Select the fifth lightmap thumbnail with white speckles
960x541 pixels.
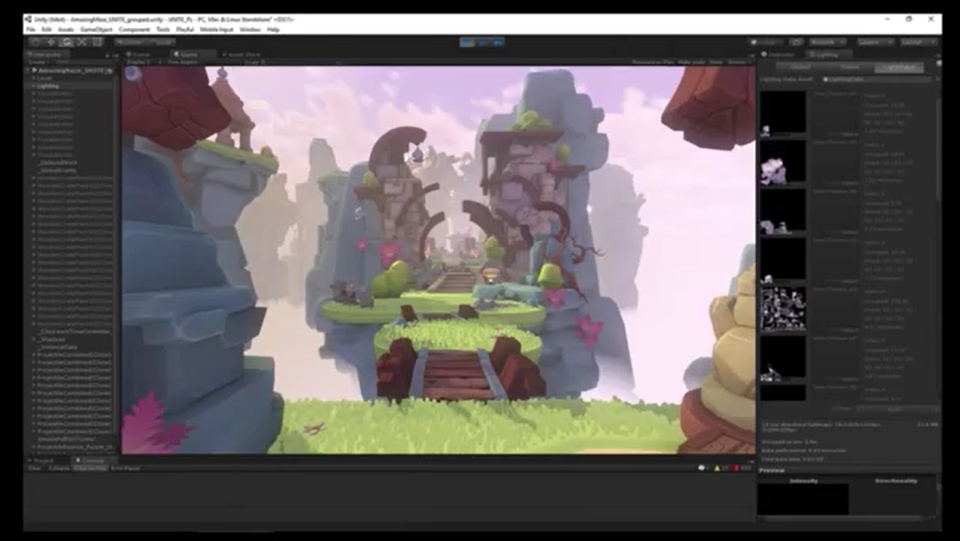tap(783, 309)
